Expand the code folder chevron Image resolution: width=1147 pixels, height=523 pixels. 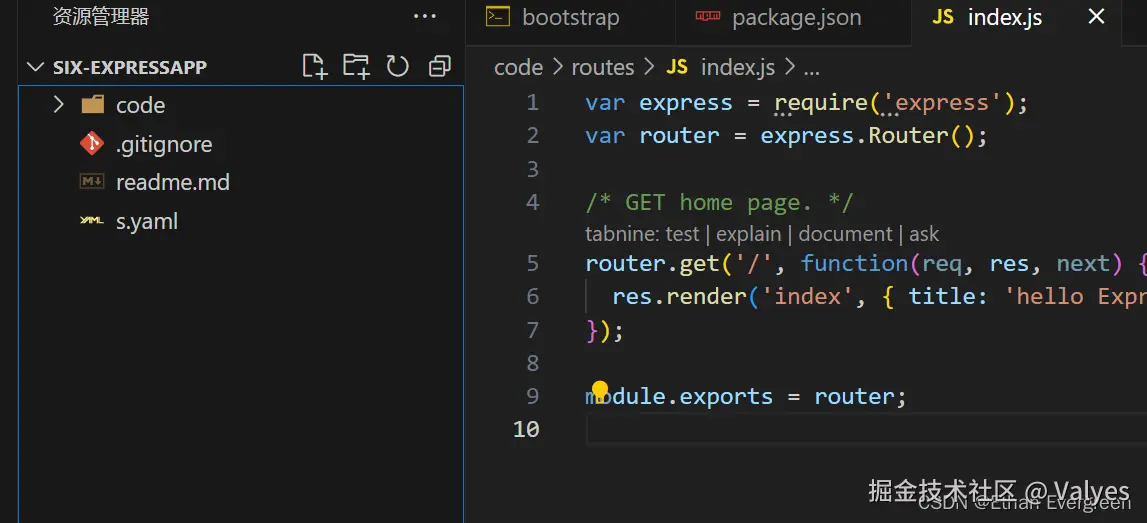59,105
